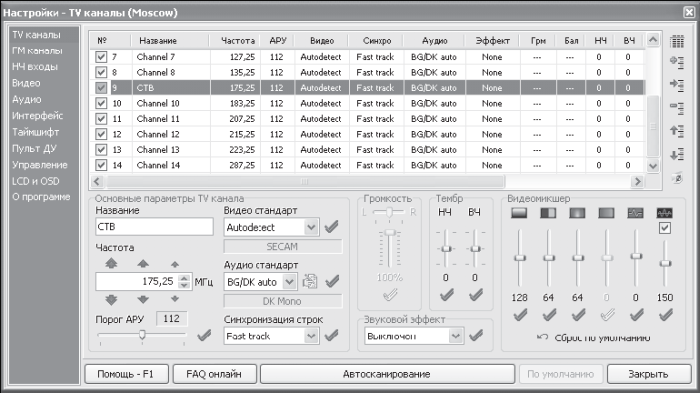This screenshot has height=393, width=700.
Task: Click first videomixer brightness icon
Action: click(519, 213)
